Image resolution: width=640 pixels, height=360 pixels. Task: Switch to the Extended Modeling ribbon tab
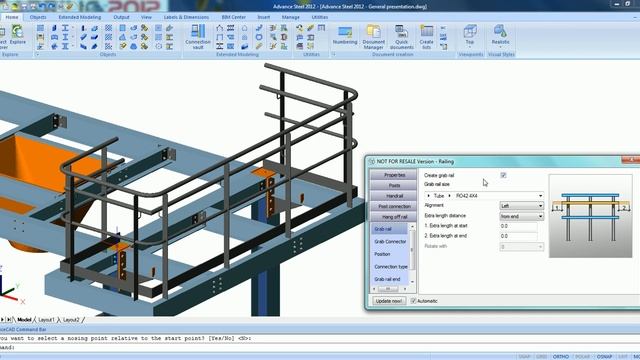click(x=80, y=17)
